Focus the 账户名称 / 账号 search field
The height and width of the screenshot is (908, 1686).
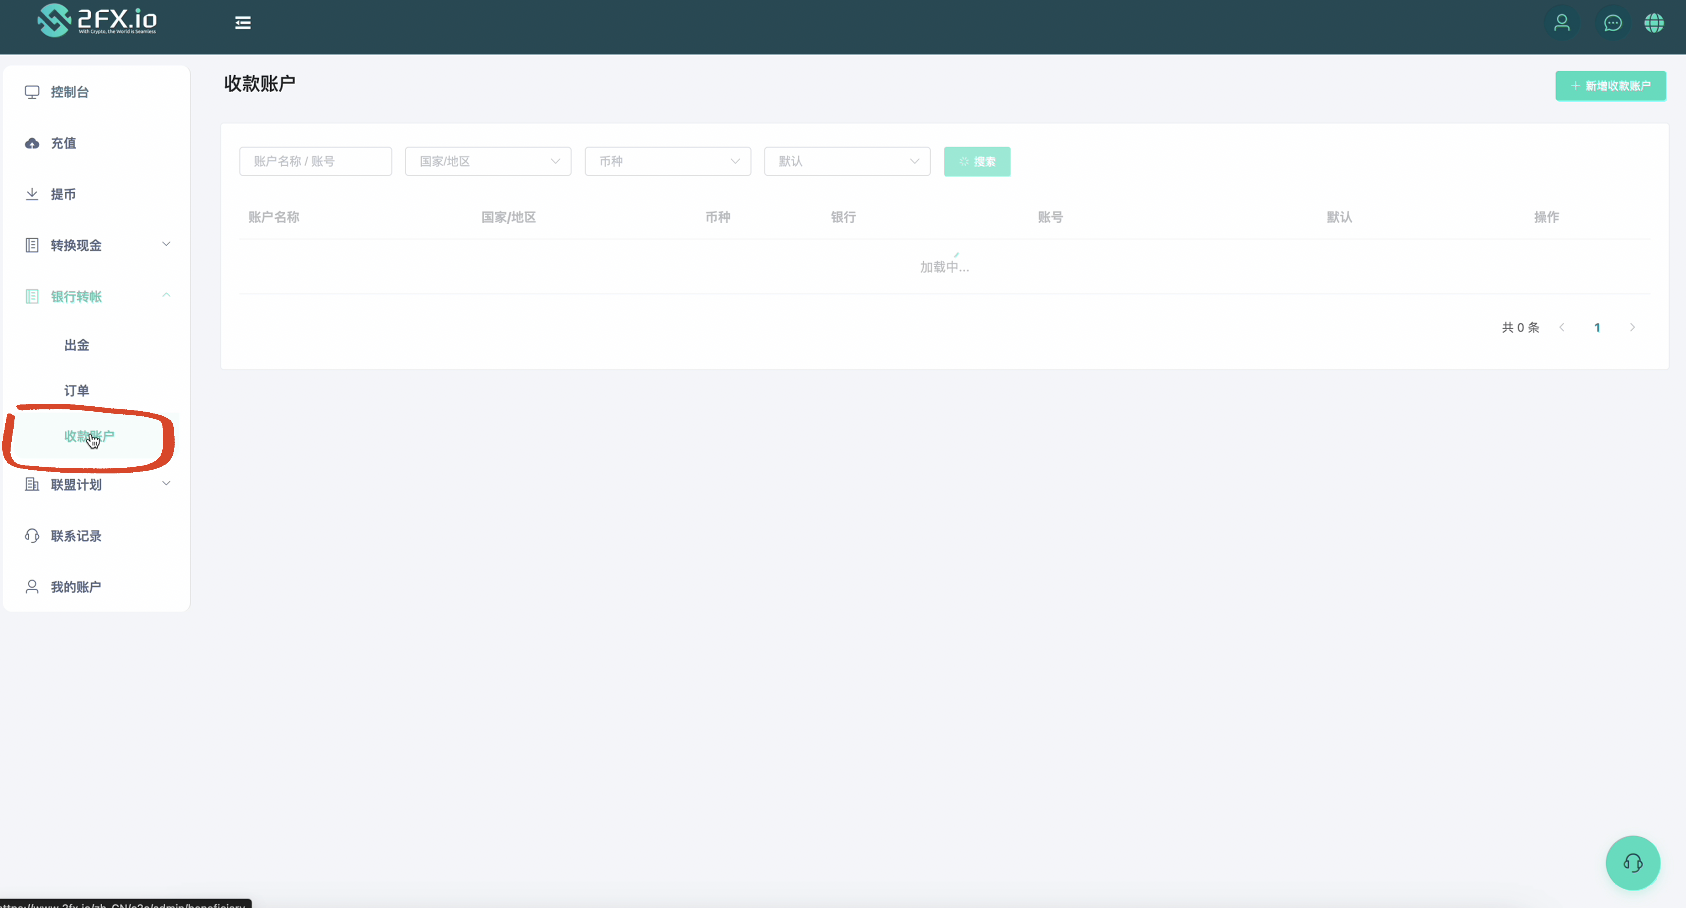pyautogui.click(x=315, y=161)
